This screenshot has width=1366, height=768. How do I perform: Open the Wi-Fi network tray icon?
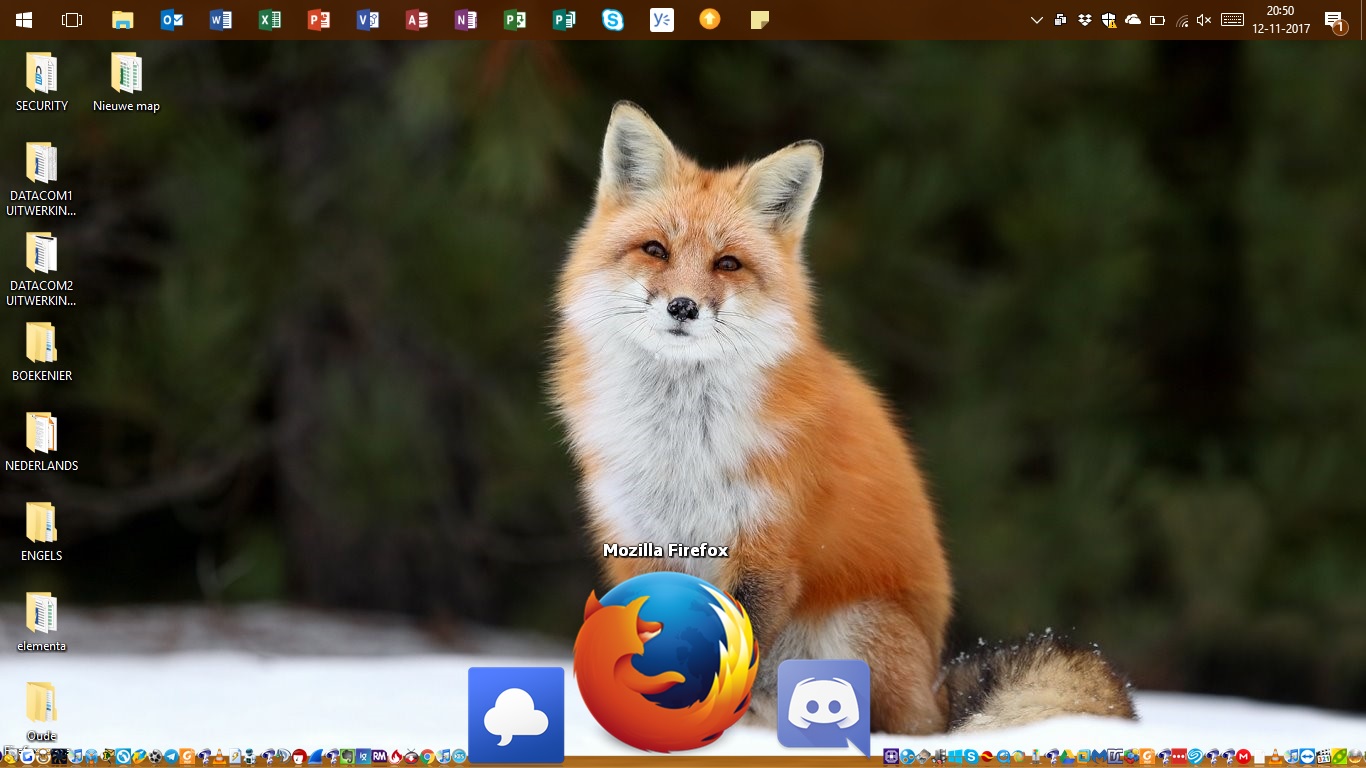pyautogui.click(x=1182, y=20)
